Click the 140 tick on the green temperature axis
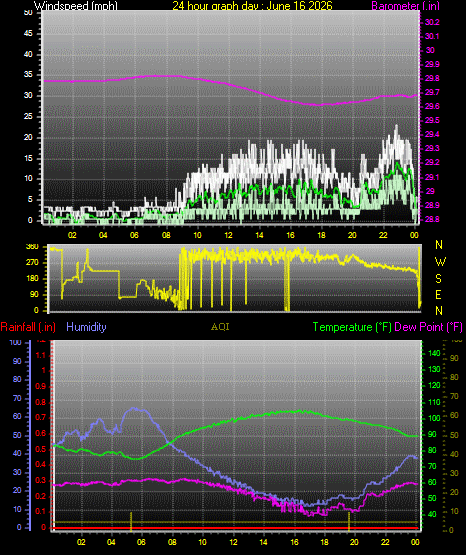This screenshot has height=555, width=466. point(434,353)
